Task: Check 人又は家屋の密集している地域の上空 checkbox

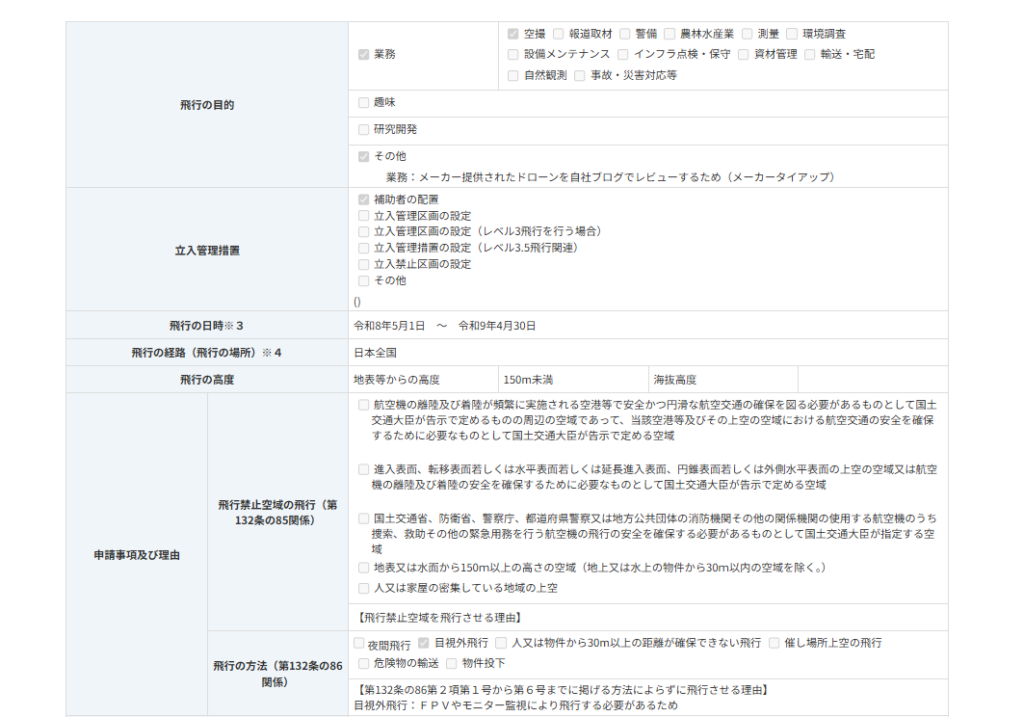Action: (x=364, y=588)
